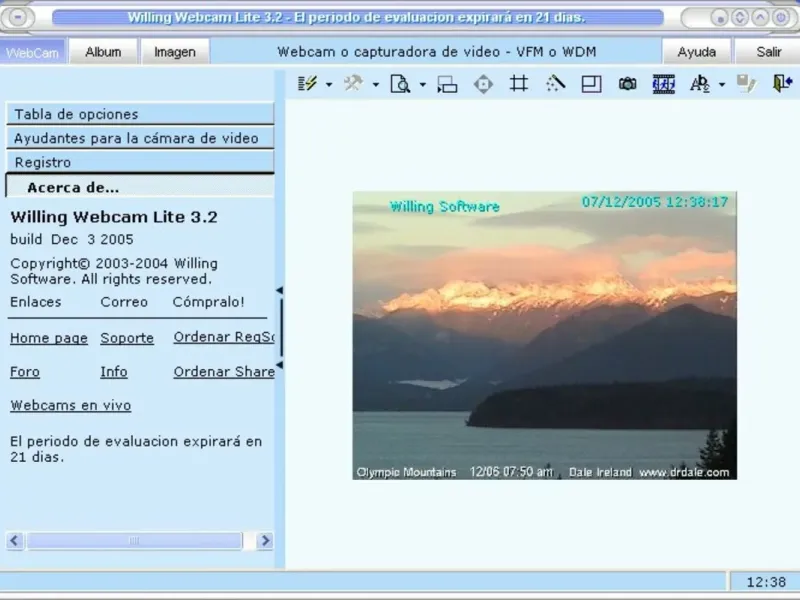Open the 'Home page' link
Viewport: 800px width, 600px height.
(x=49, y=338)
